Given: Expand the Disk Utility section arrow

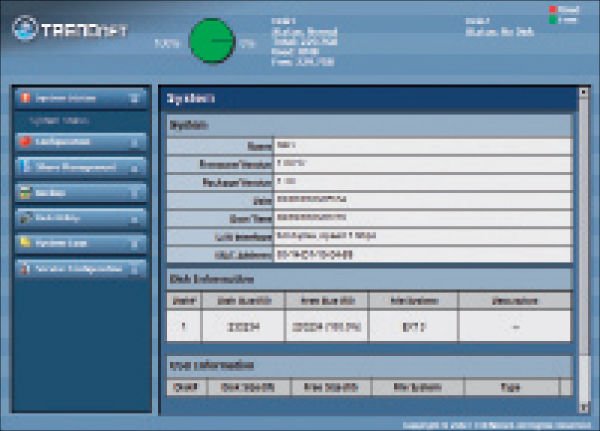Looking at the screenshot, I should point(134,217).
